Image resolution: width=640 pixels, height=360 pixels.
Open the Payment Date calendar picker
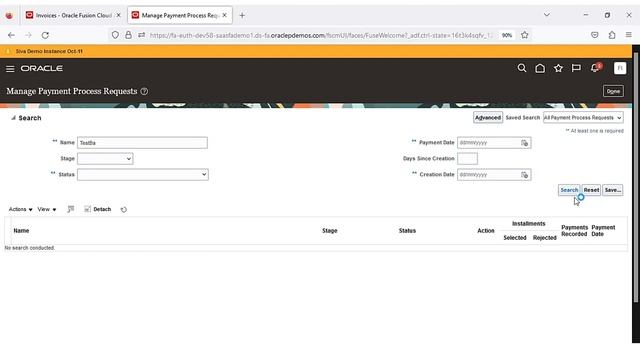524,143
